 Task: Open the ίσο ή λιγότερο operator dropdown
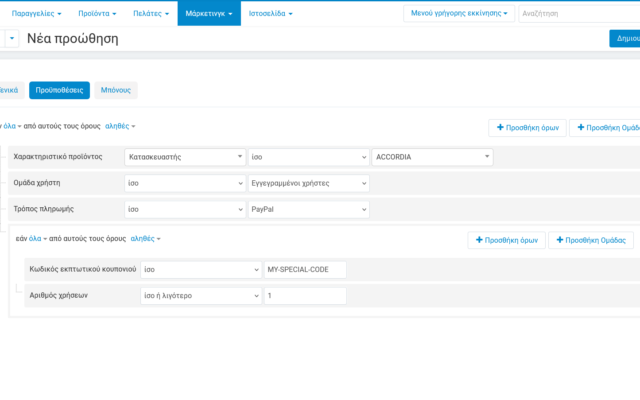pos(200,296)
